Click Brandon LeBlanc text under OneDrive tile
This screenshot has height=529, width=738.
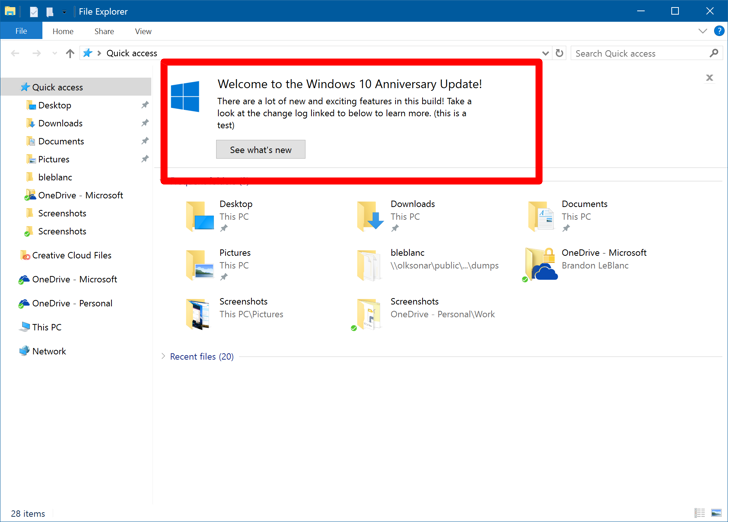[594, 265]
